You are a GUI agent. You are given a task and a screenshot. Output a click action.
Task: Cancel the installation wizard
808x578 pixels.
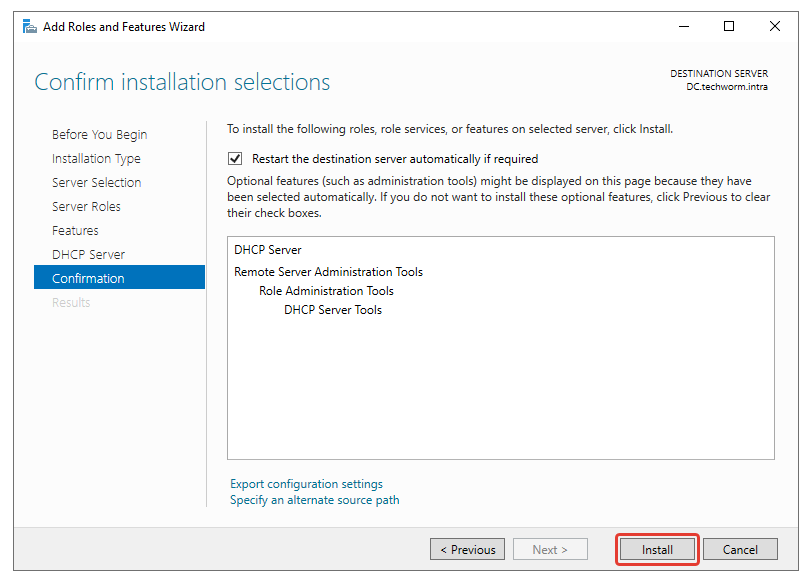coord(740,549)
